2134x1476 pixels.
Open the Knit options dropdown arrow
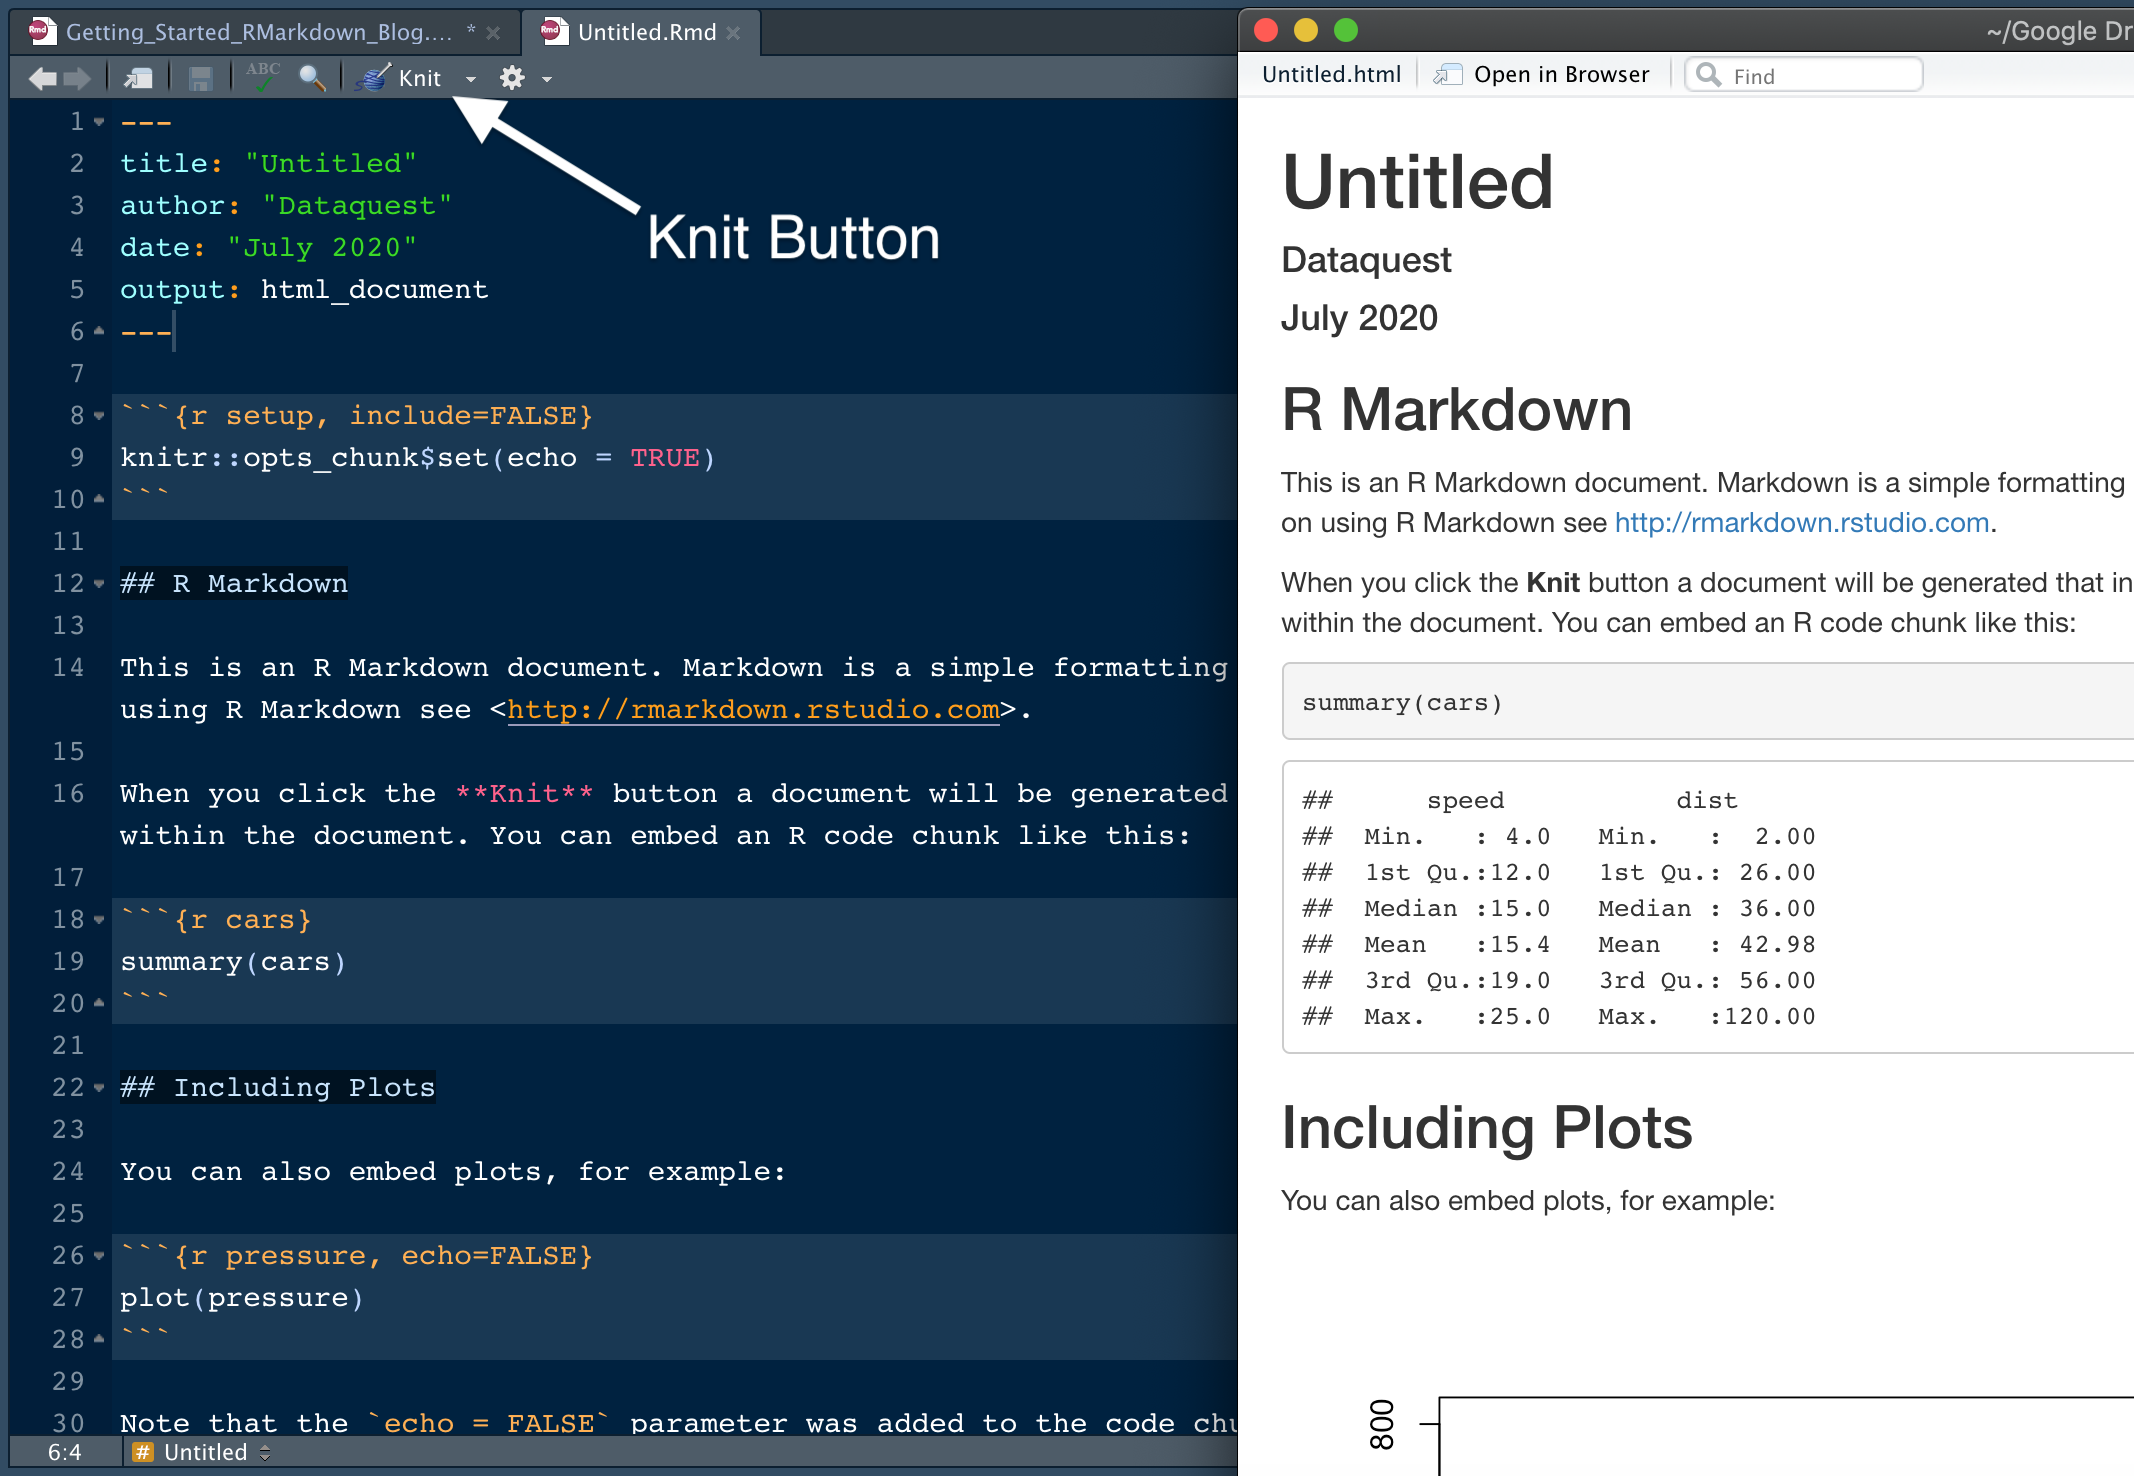tap(471, 79)
